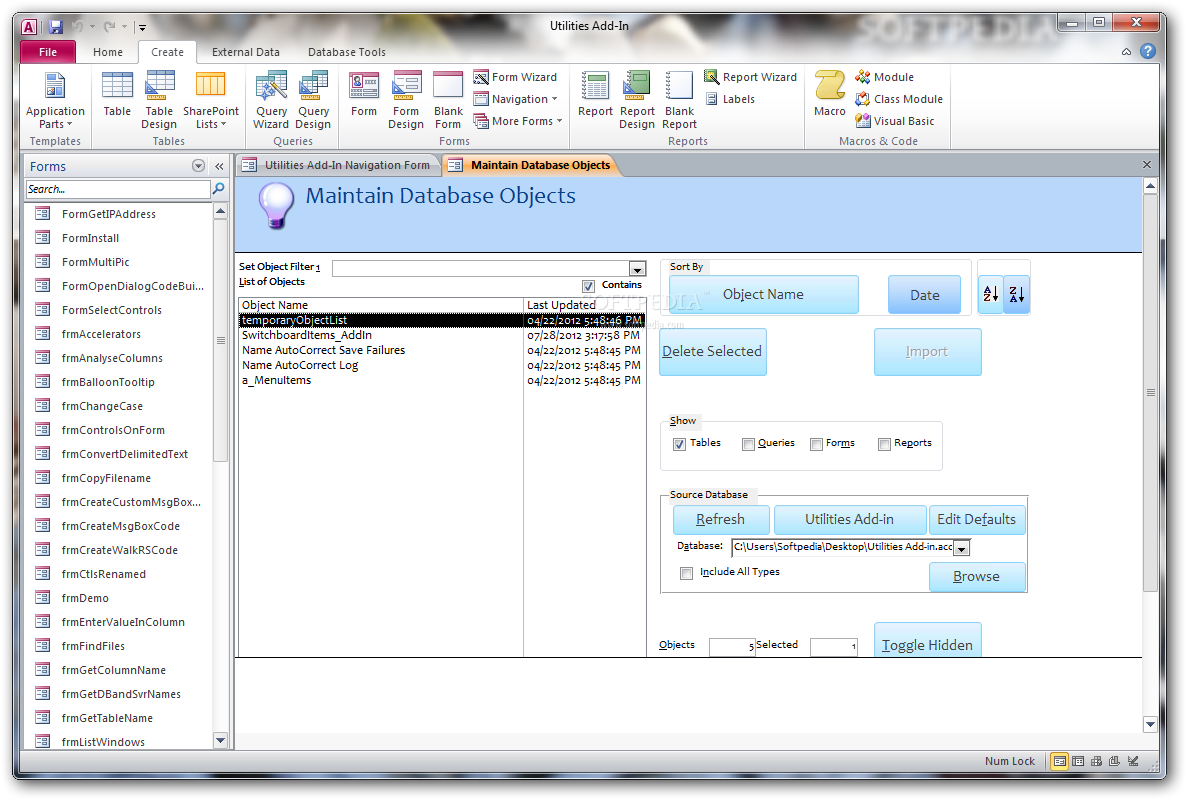Start the Report Wizard
1187x800 pixels.
coord(750,77)
